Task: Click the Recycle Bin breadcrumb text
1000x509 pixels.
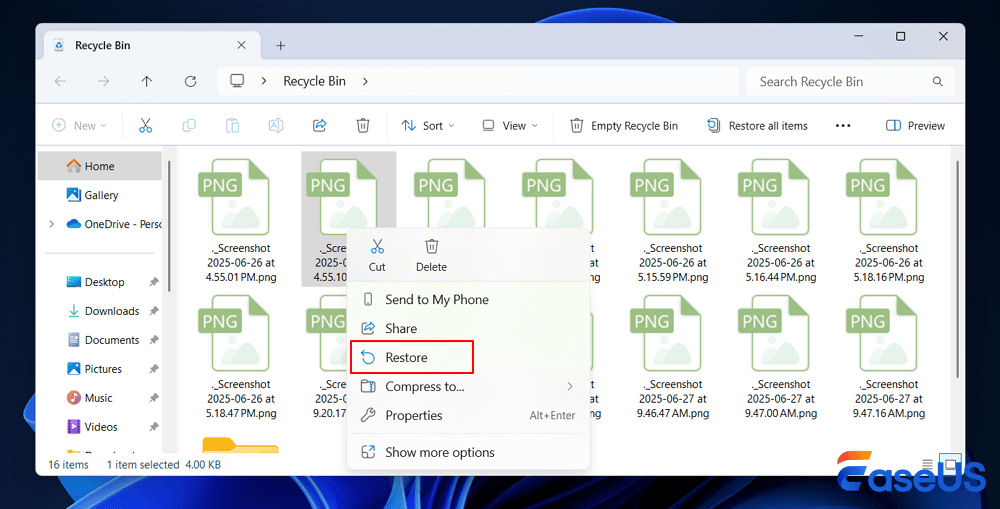Action: point(314,81)
